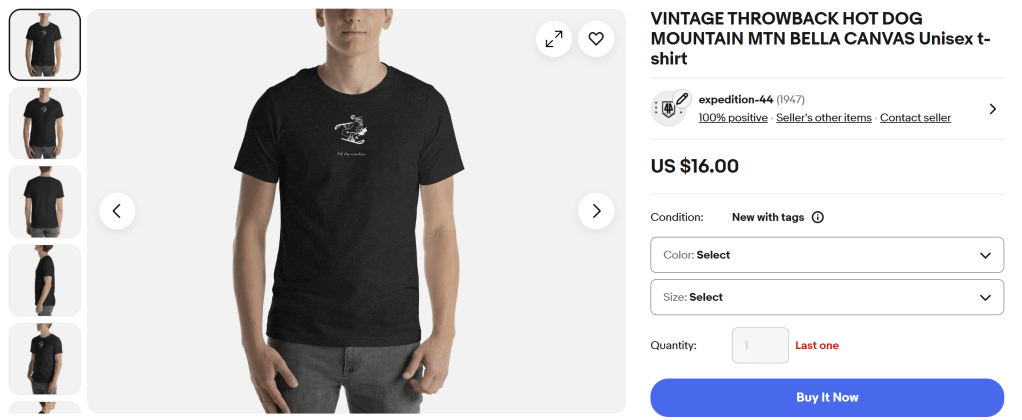Go to next product image
Viewport: 1022px width, 420px height.
(x=596, y=211)
